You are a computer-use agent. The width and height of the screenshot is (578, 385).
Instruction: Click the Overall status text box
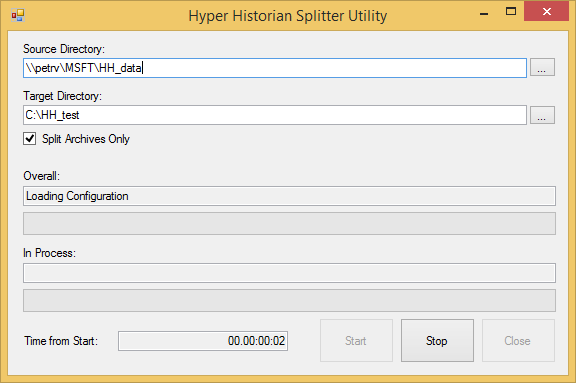click(289, 196)
